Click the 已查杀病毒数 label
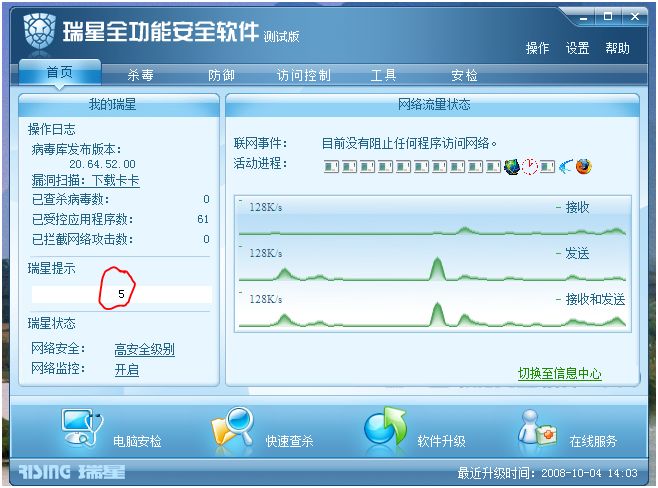658x488 pixels. tap(70, 199)
